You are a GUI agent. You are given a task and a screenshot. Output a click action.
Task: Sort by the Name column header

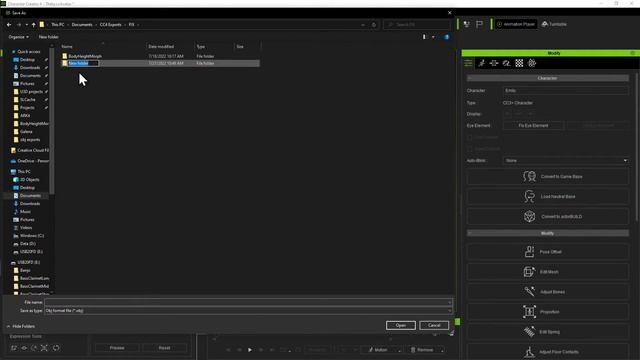point(67,47)
